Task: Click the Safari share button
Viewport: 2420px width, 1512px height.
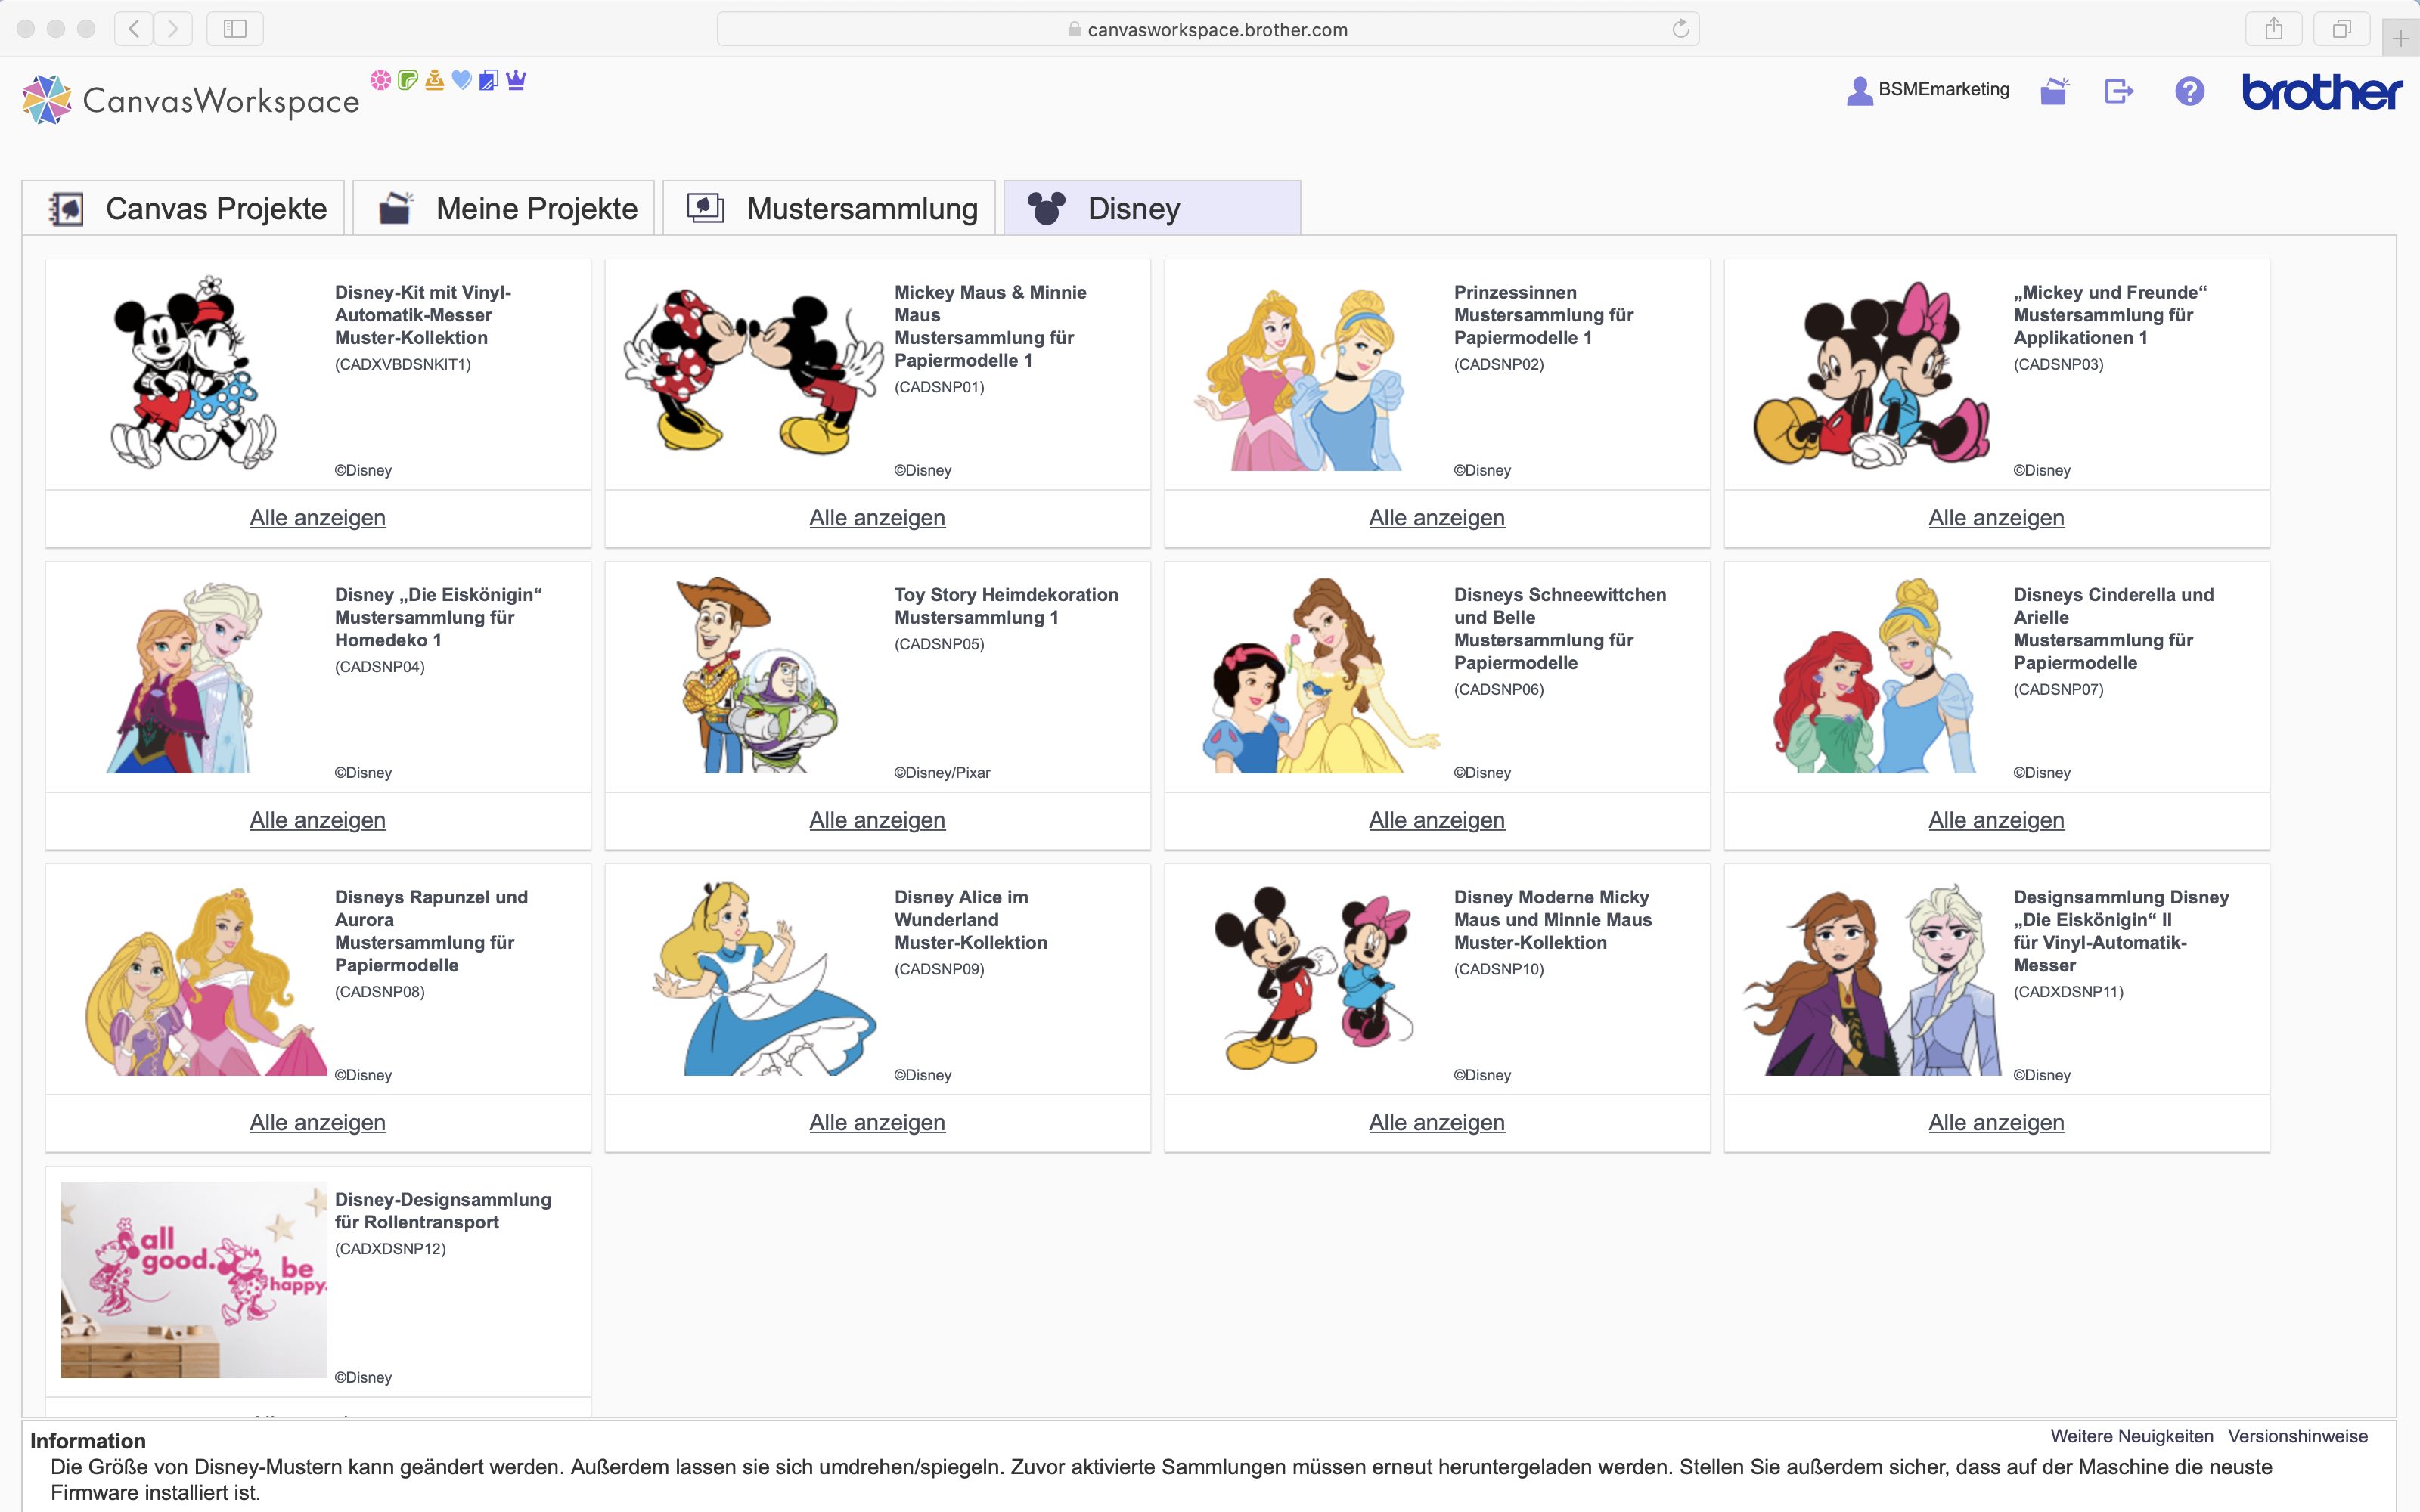Action: tap(2274, 29)
